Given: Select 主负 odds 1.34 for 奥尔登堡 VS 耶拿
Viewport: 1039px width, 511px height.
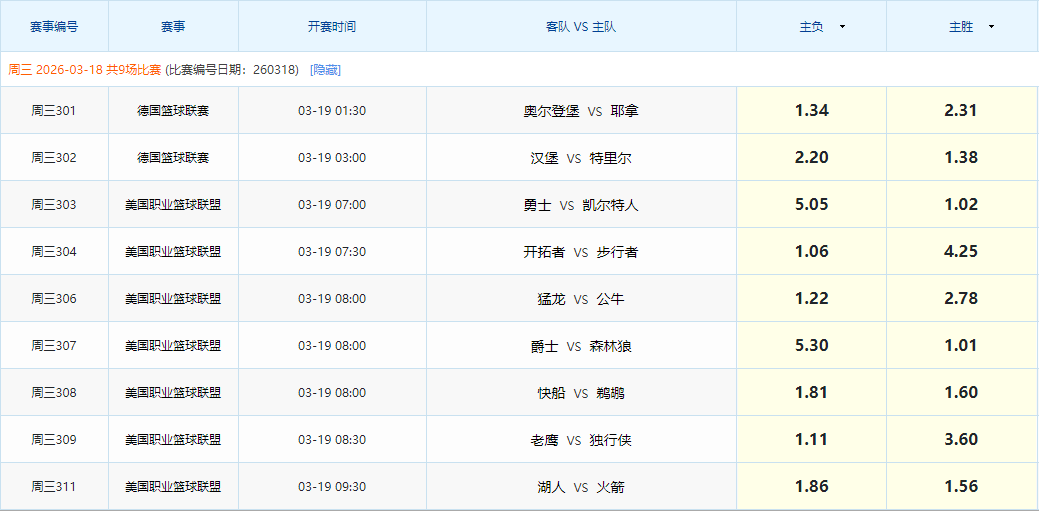Looking at the screenshot, I should coord(812,111).
